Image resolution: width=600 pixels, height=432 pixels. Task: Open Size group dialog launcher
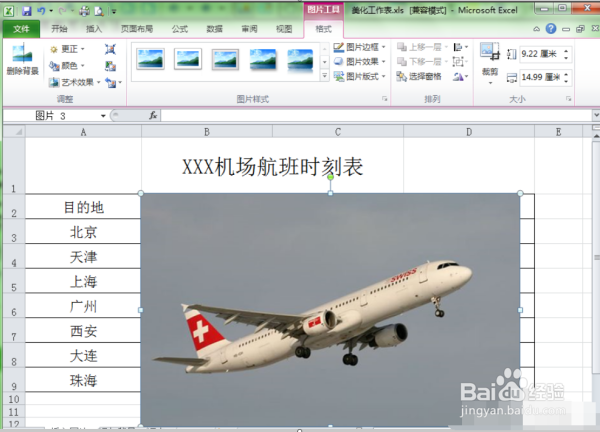pos(569,99)
